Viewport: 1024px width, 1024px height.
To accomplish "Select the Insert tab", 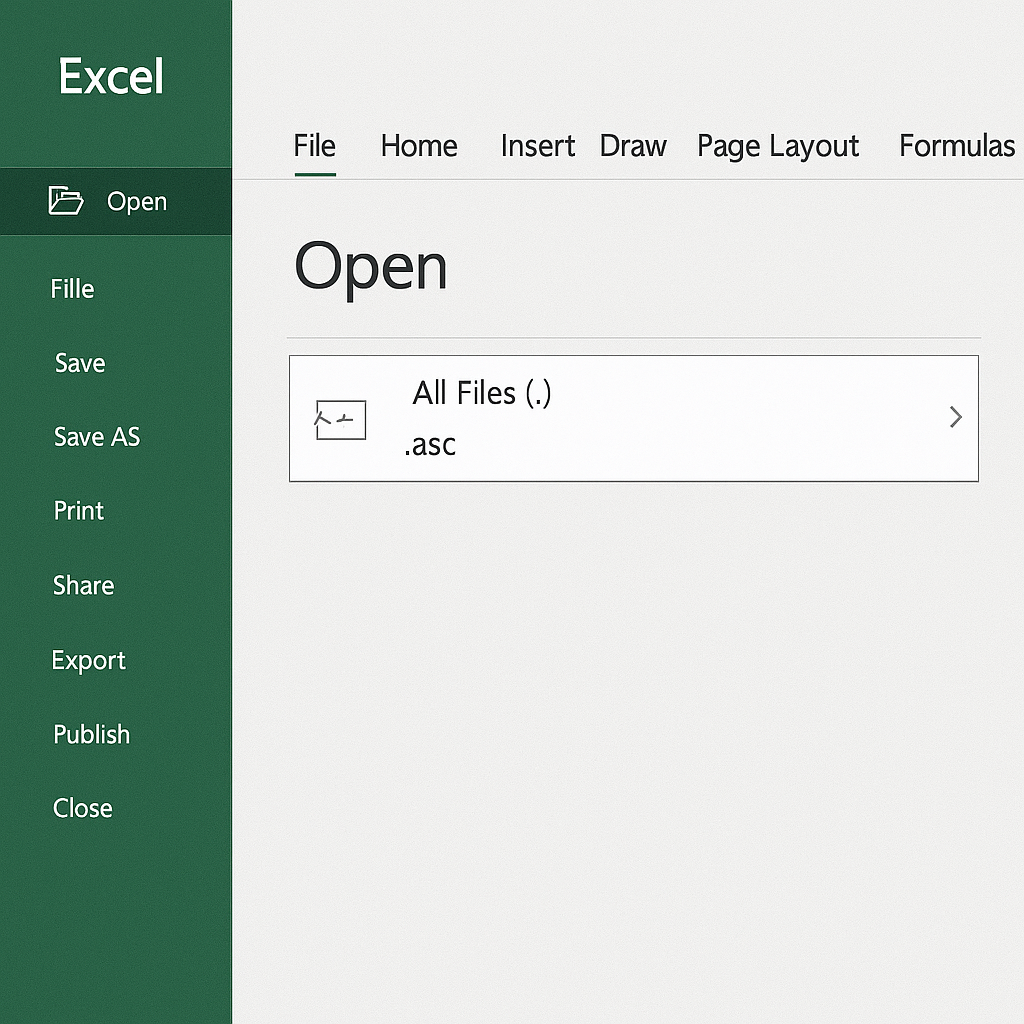I will tap(538, 146).
